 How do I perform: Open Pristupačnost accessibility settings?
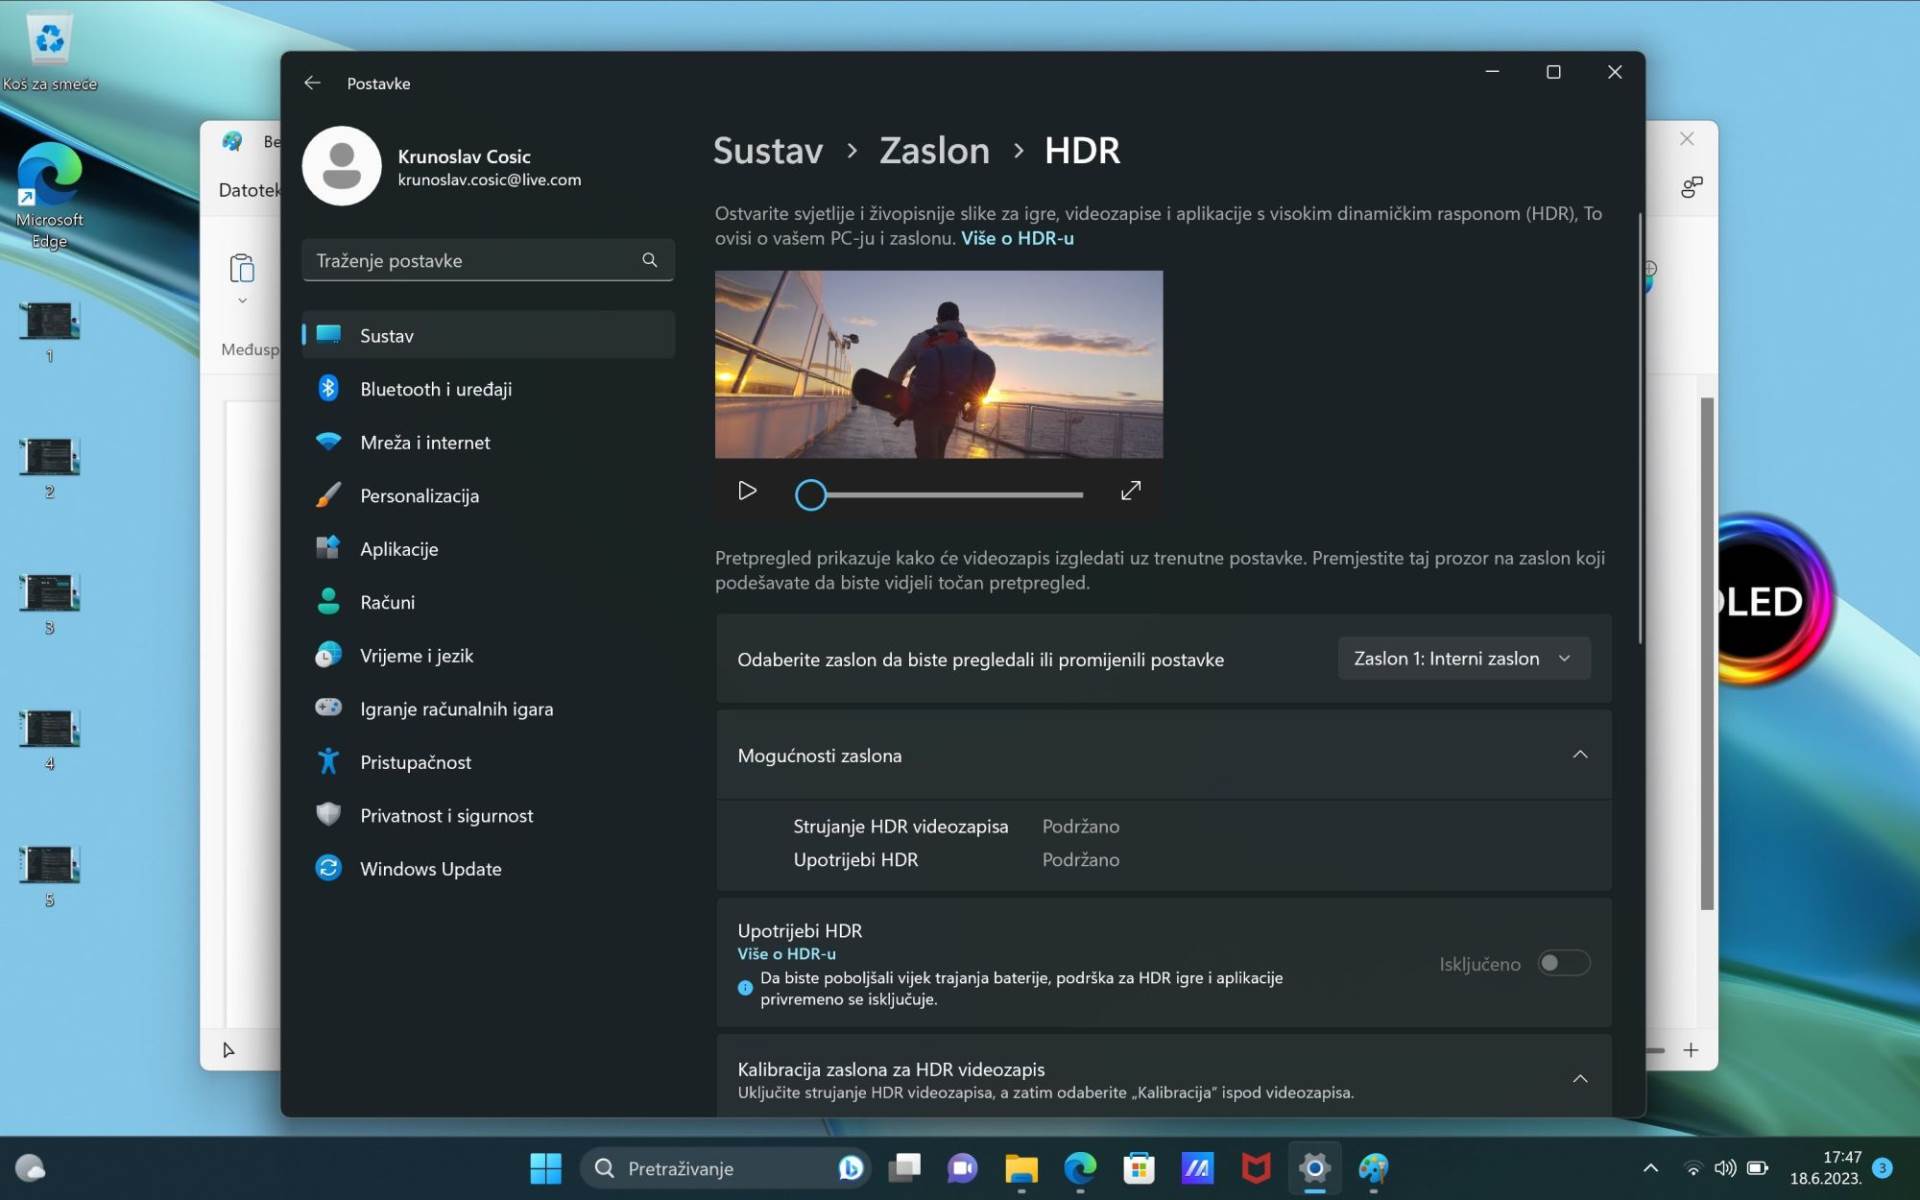(x=415, y=762)
